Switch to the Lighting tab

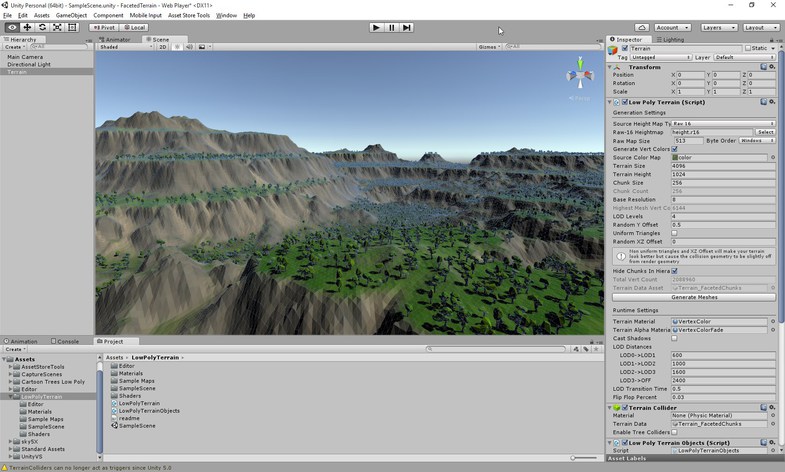point(669,39)
